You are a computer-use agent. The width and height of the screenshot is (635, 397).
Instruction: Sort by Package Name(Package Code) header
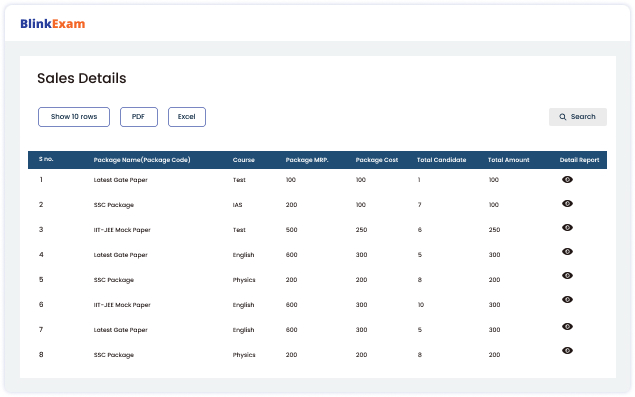(142, 160)
